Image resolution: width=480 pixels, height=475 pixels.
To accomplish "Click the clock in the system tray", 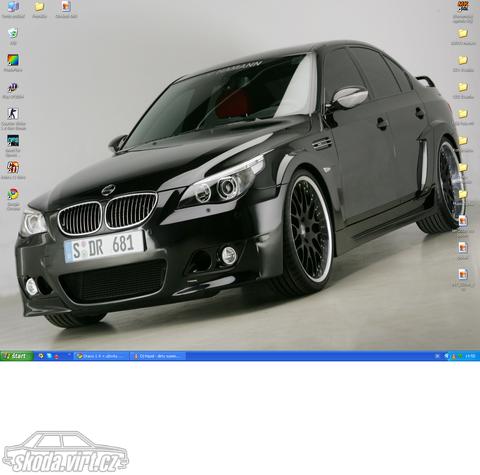I will coord(470,356).
